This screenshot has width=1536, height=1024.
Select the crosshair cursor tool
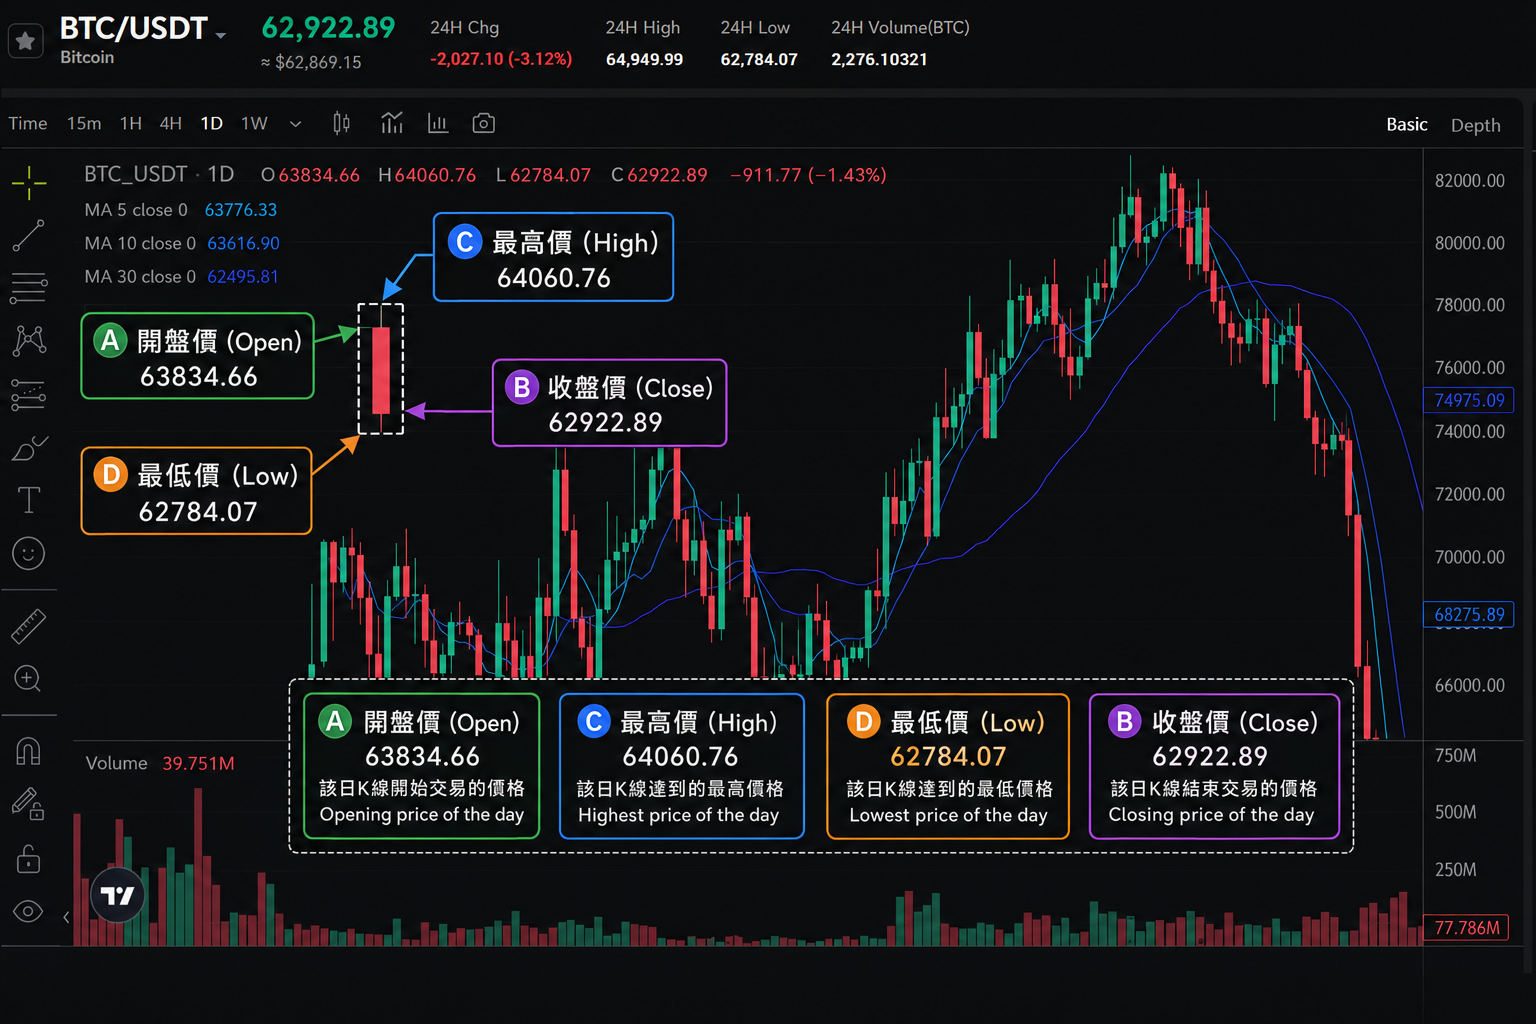coord(29,182)
